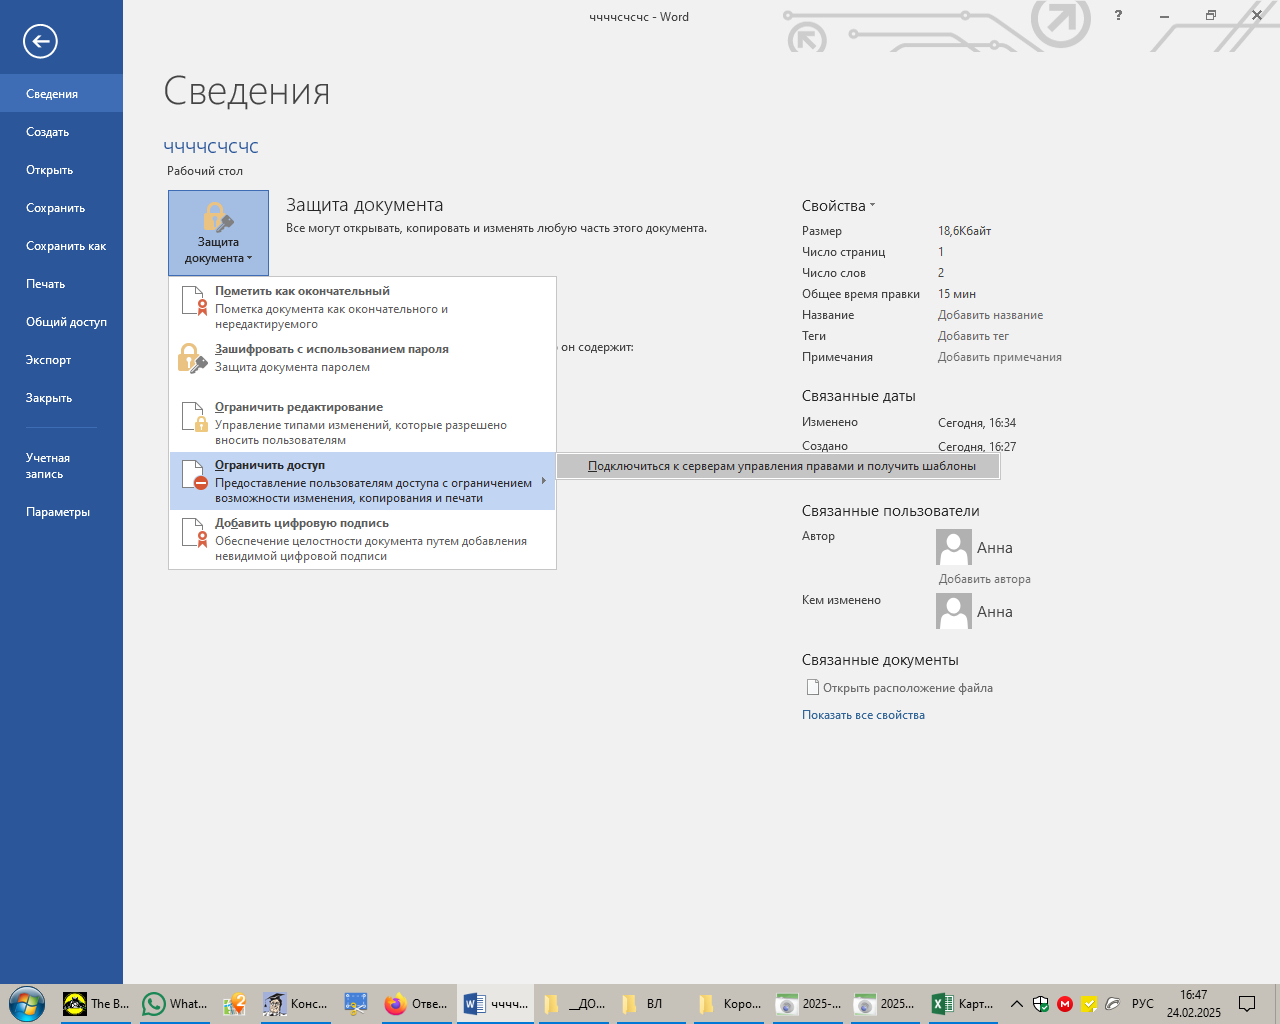
Task: Select Ограничить доступ menu entry
Action: click(362, 481)
